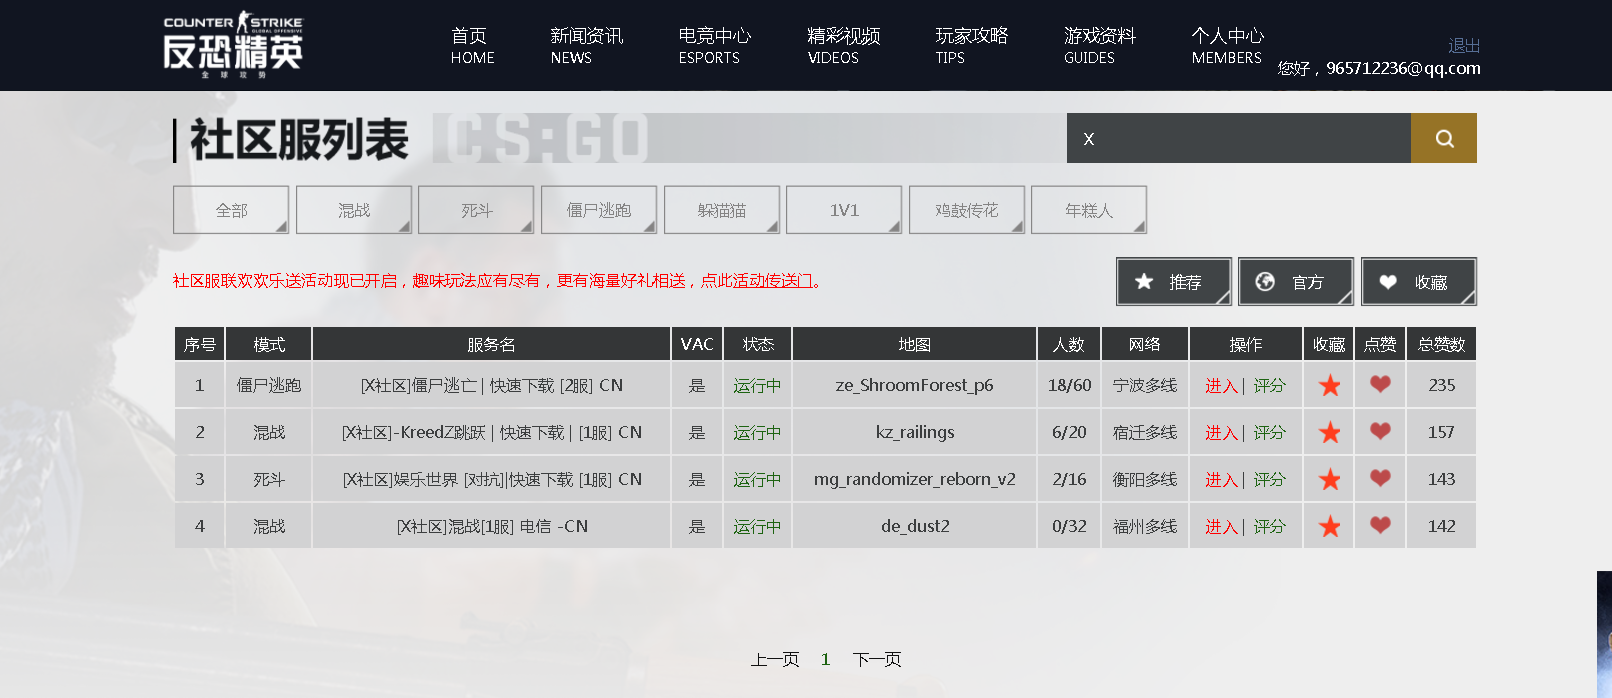The height and width of the screenshot is (698, 1612).
Task: Click 进入 for de_dust2 server
Action: coord(1221,527)
